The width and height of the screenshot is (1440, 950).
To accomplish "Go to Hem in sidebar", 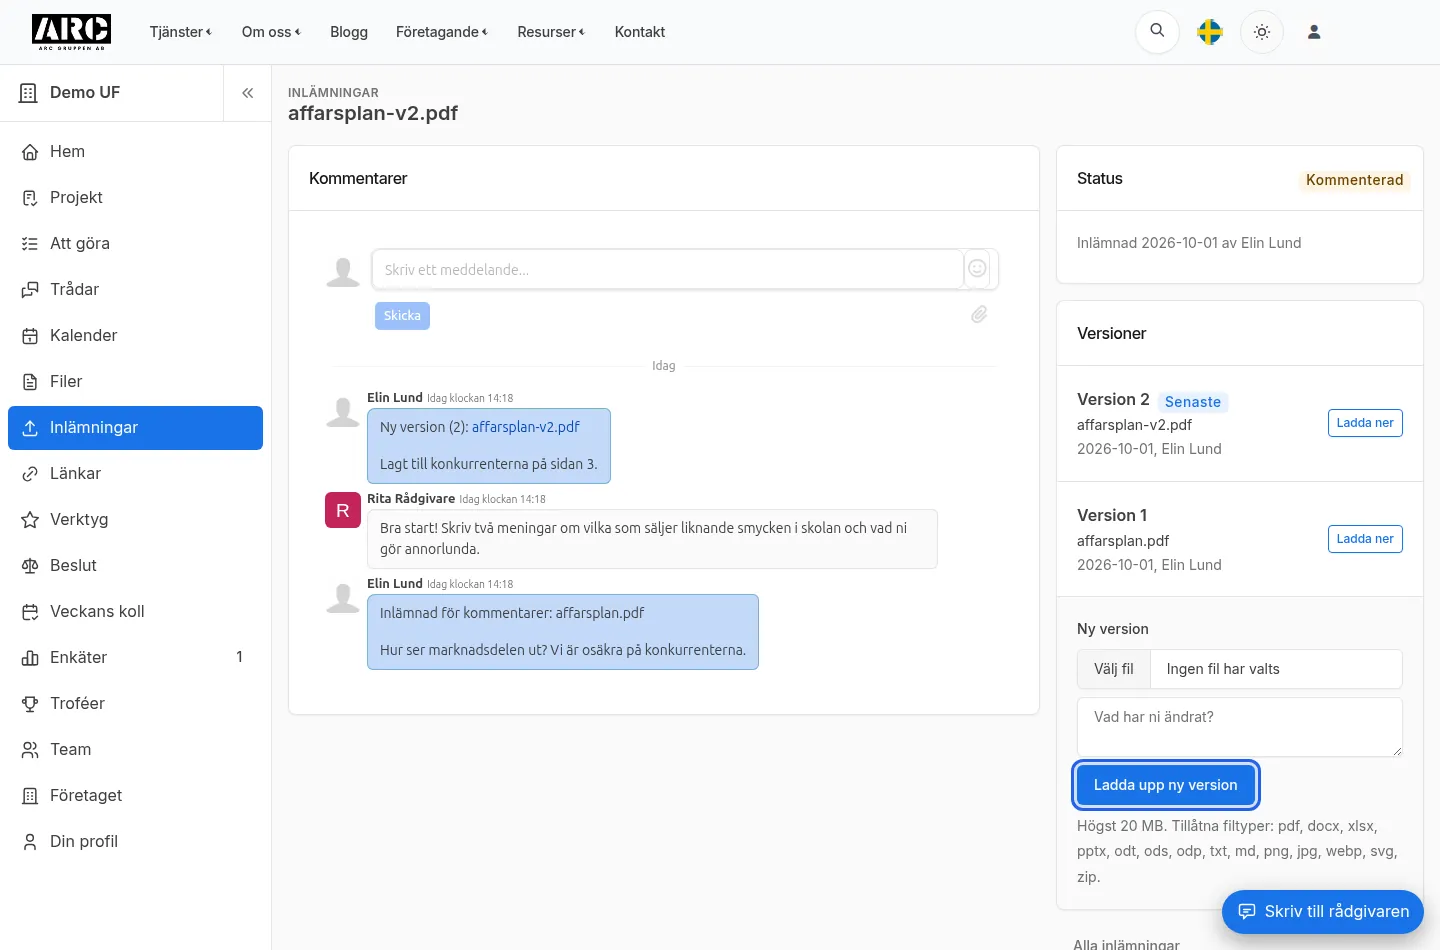I will point(135,152).
